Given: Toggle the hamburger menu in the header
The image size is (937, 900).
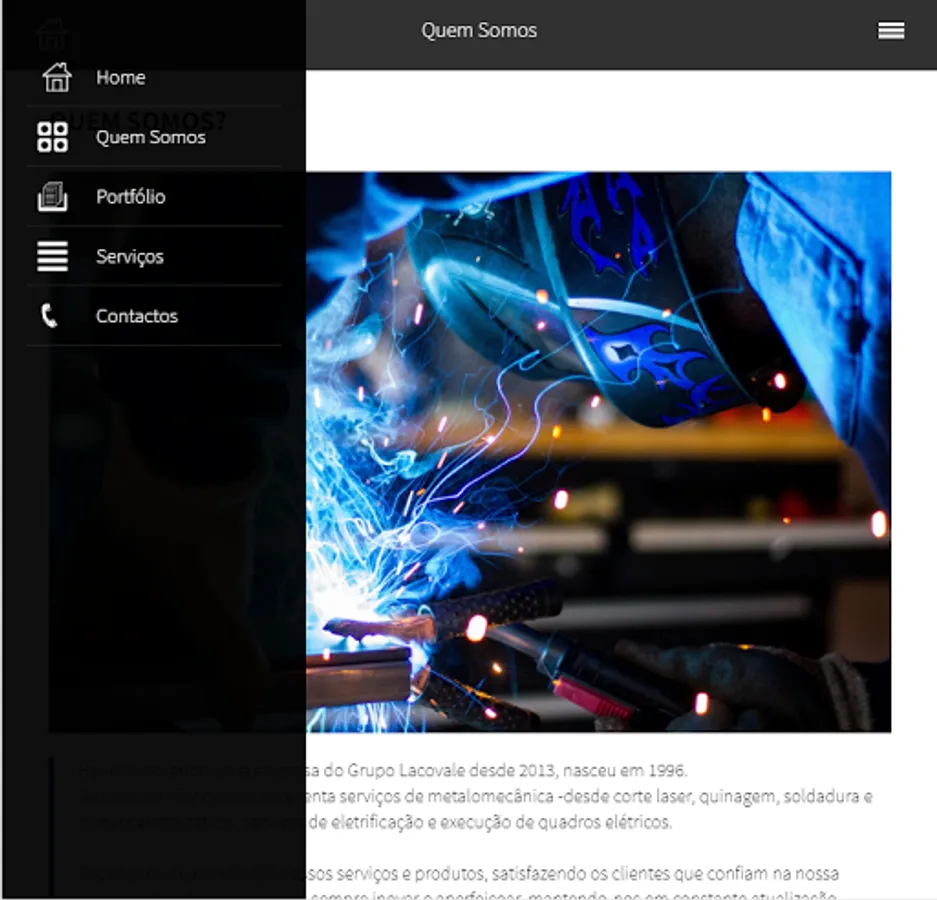Looking at the screenshot, I should click(890, 30).
